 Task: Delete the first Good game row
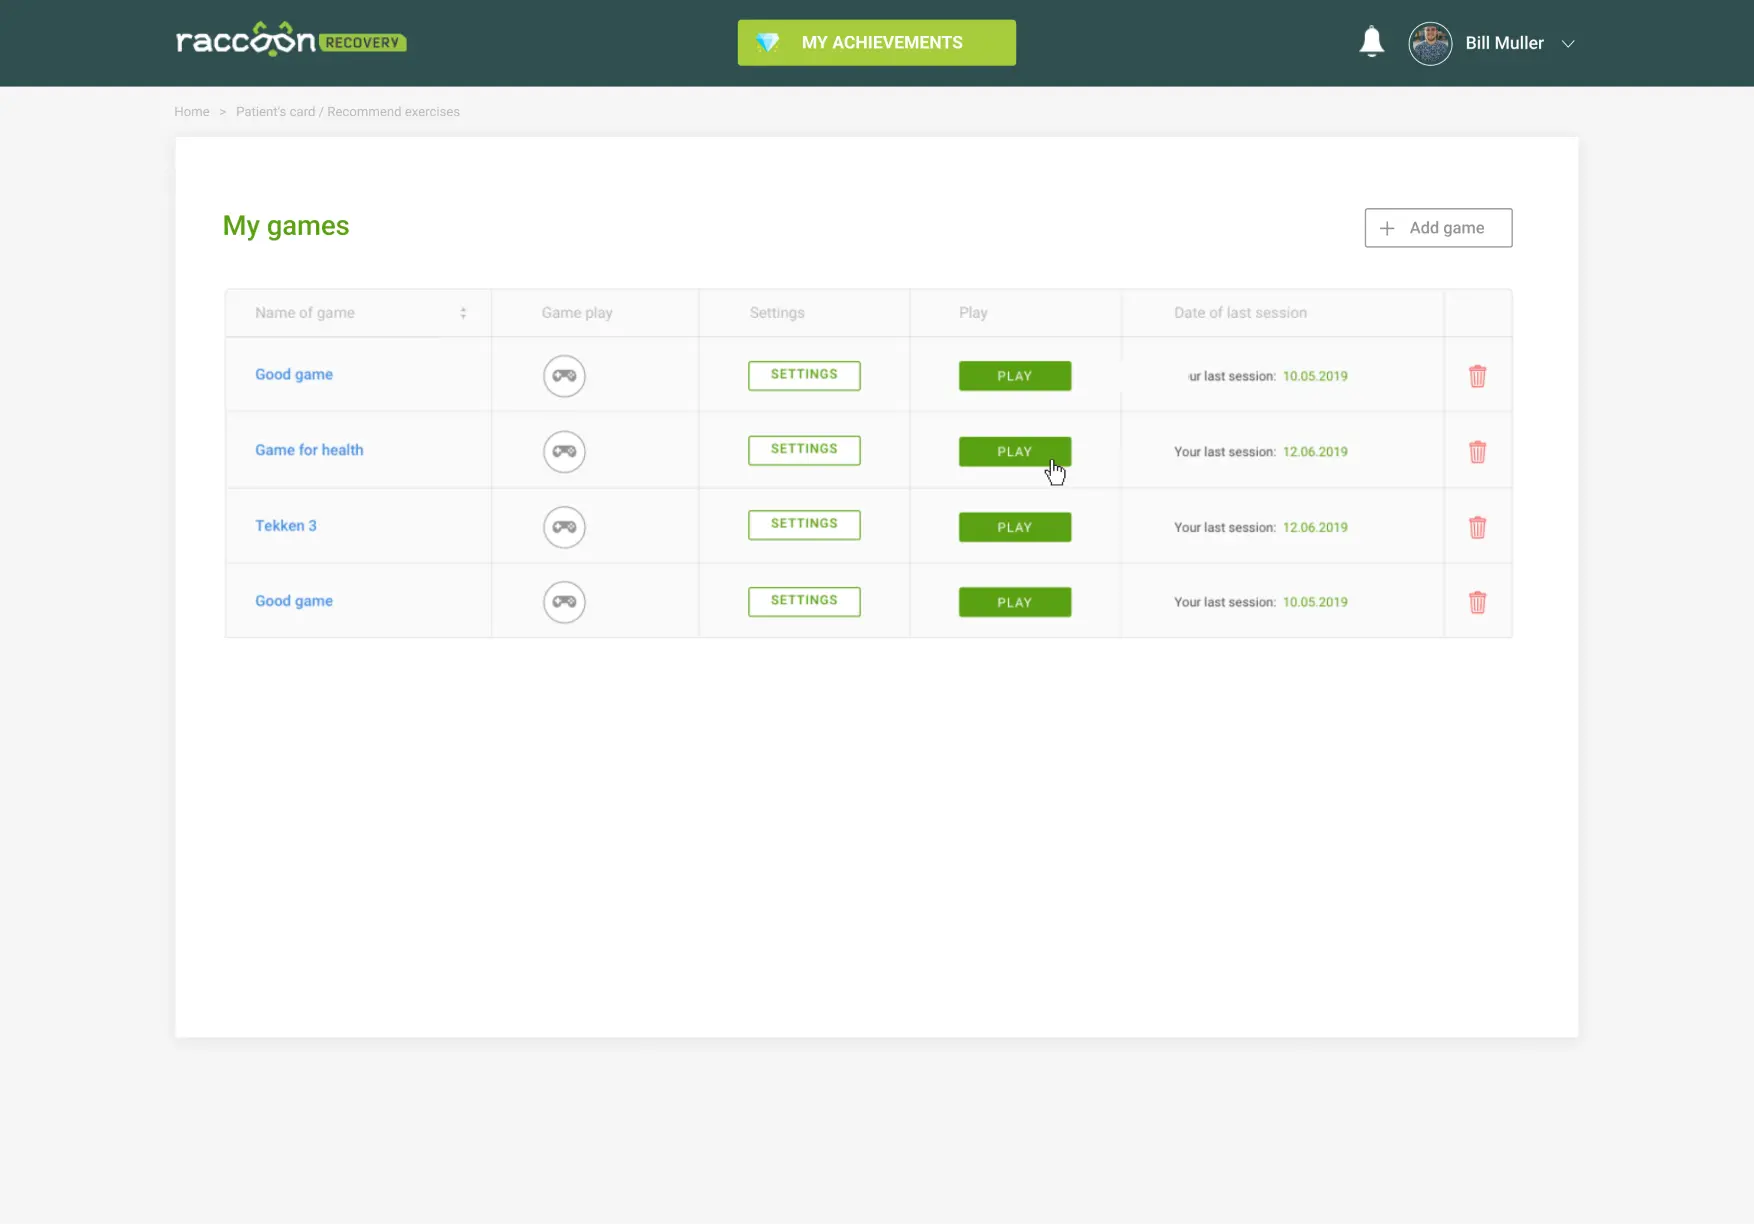tap(1477, 376)
